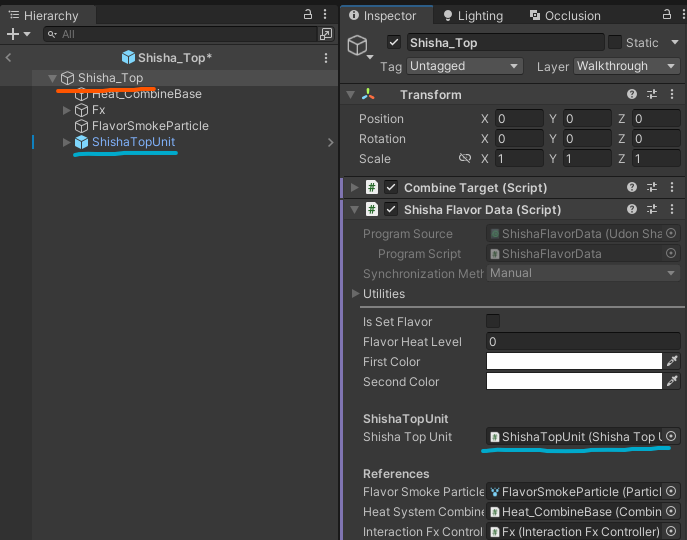Toggle the Shisha_Top active checkbox

coord(393,43)
